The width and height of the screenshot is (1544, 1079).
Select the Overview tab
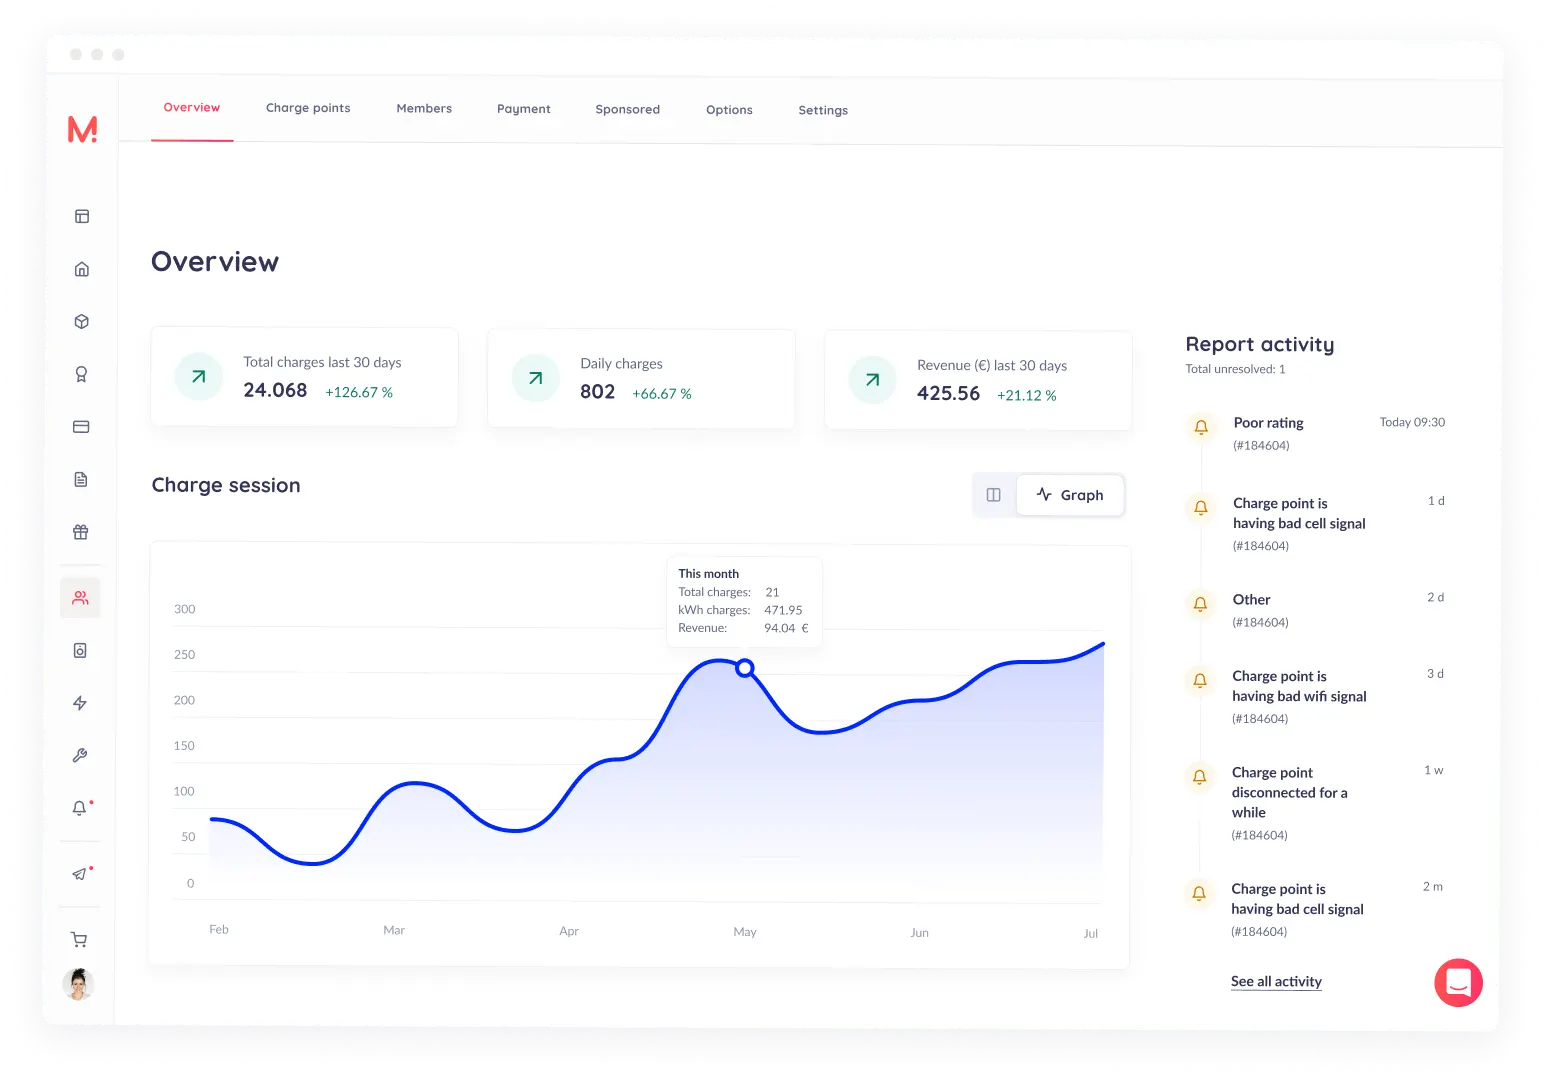tap(192, 108)
